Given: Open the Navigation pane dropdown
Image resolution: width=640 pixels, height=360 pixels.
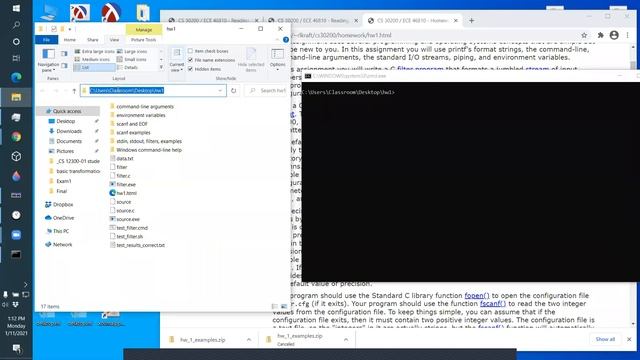Looking at the screenshot, I should tap(49, 60).
